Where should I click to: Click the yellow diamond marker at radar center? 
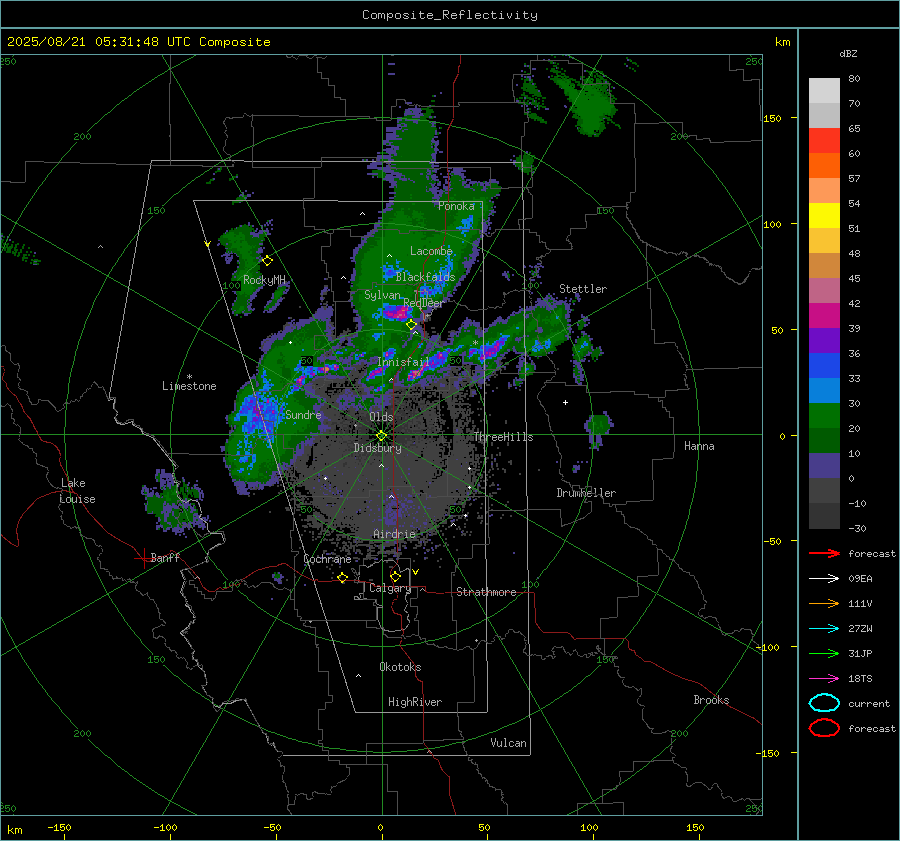point(382,436)
